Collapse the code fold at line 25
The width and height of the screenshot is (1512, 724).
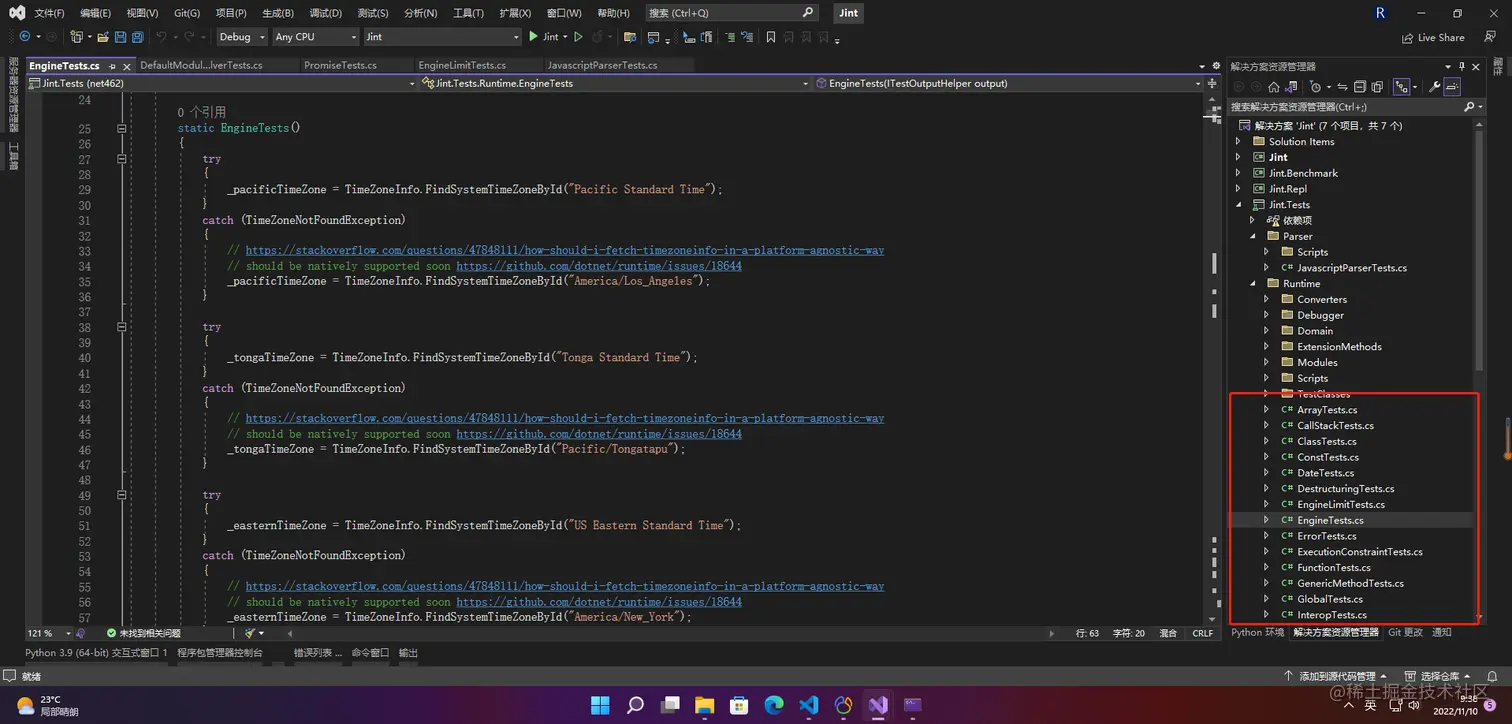pyautogui.click(x=122, y=129)
